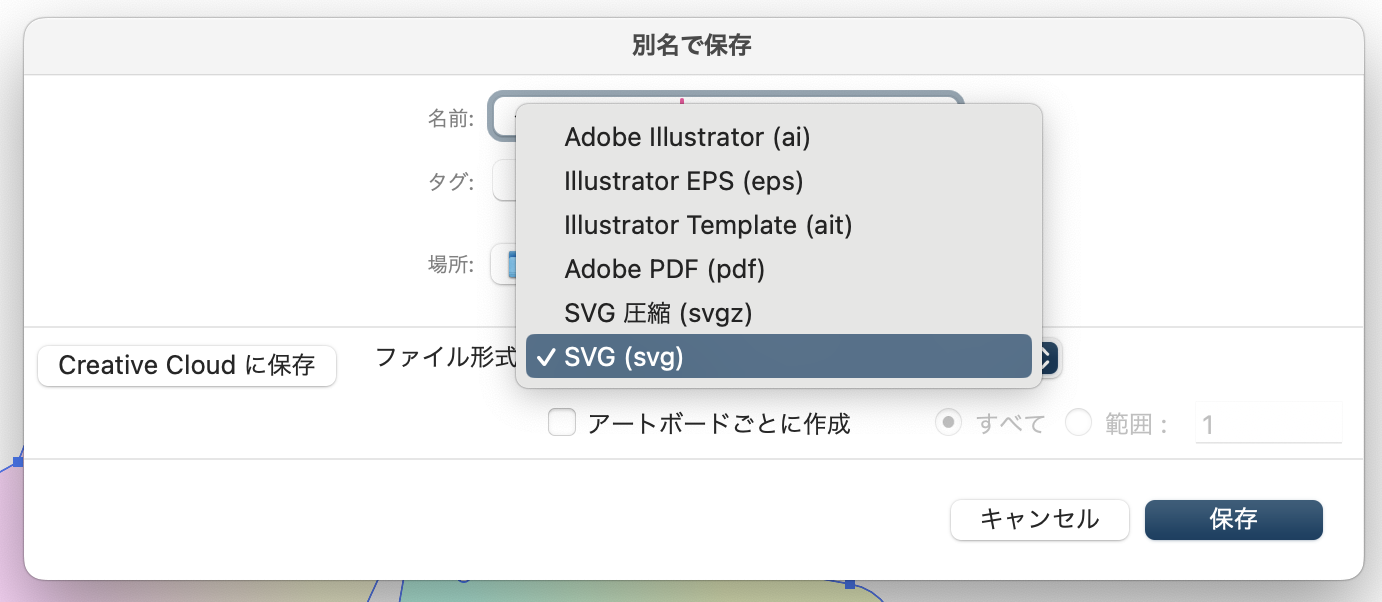Choose SVG 圧縮 (svgz) option

point(778,312)
